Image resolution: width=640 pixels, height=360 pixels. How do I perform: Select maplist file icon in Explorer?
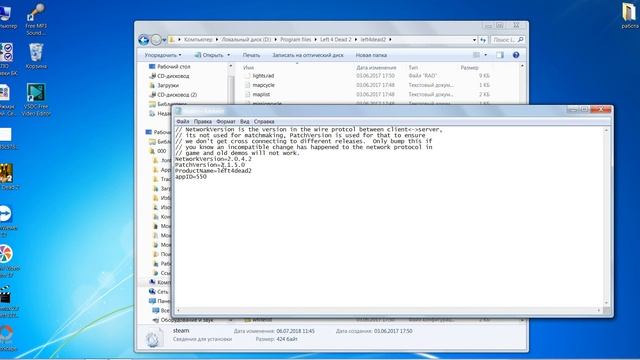coord(247,95)
